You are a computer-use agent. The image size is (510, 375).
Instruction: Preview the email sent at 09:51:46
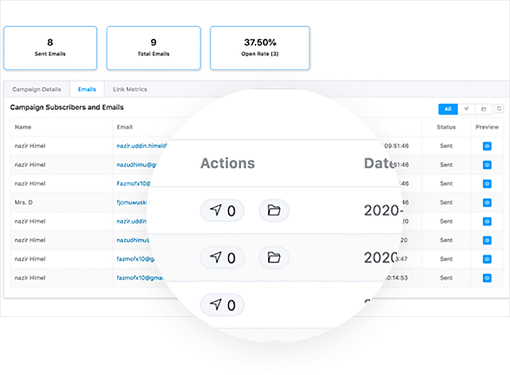(487, 146)
